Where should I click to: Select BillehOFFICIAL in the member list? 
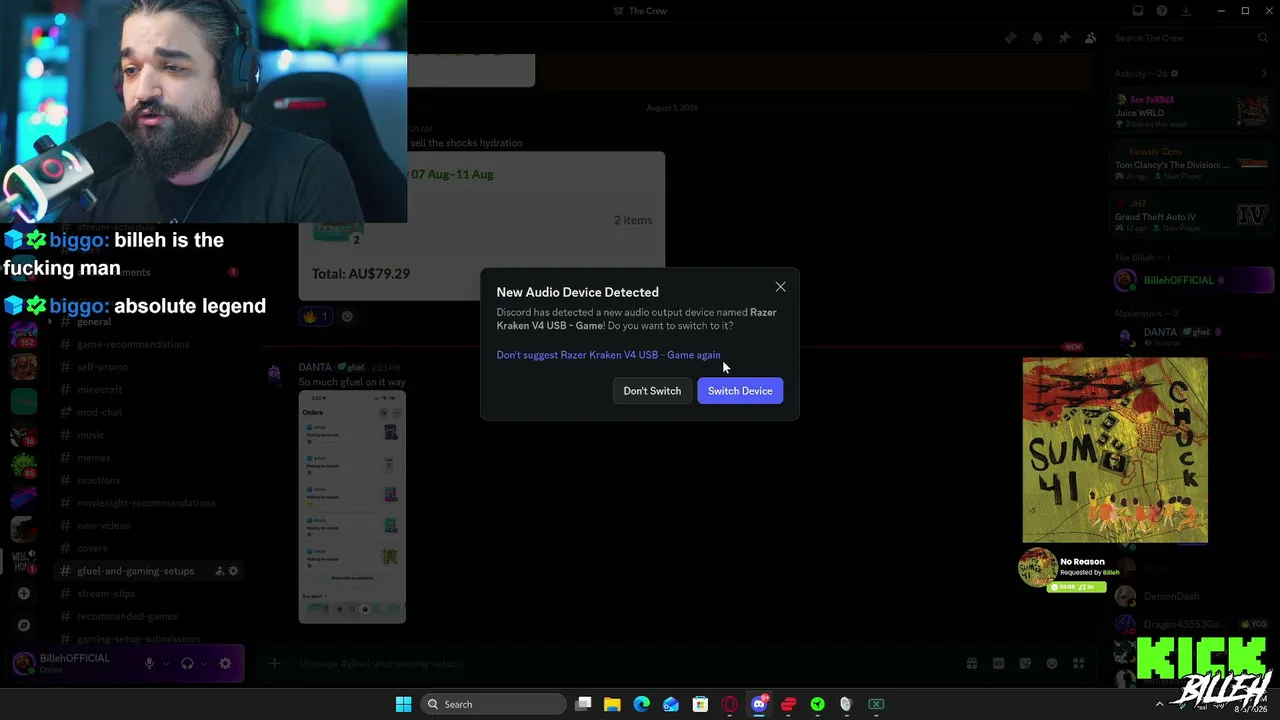(x=1193, y=280)
